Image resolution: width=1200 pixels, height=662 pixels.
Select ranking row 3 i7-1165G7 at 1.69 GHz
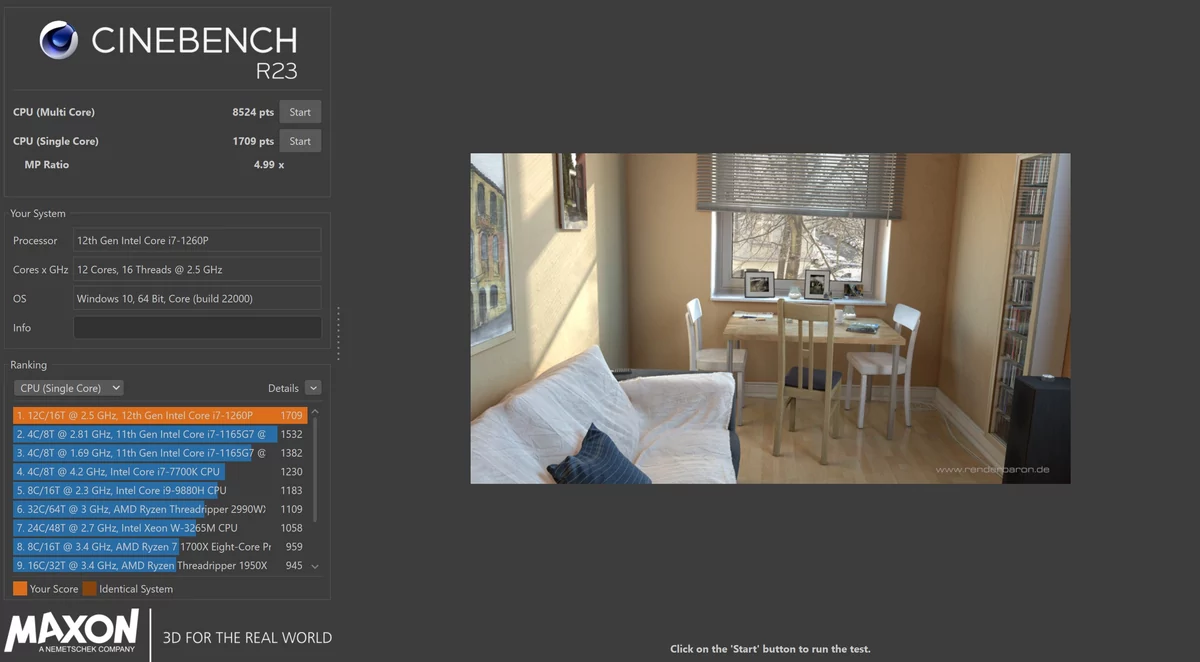[160, 453]
